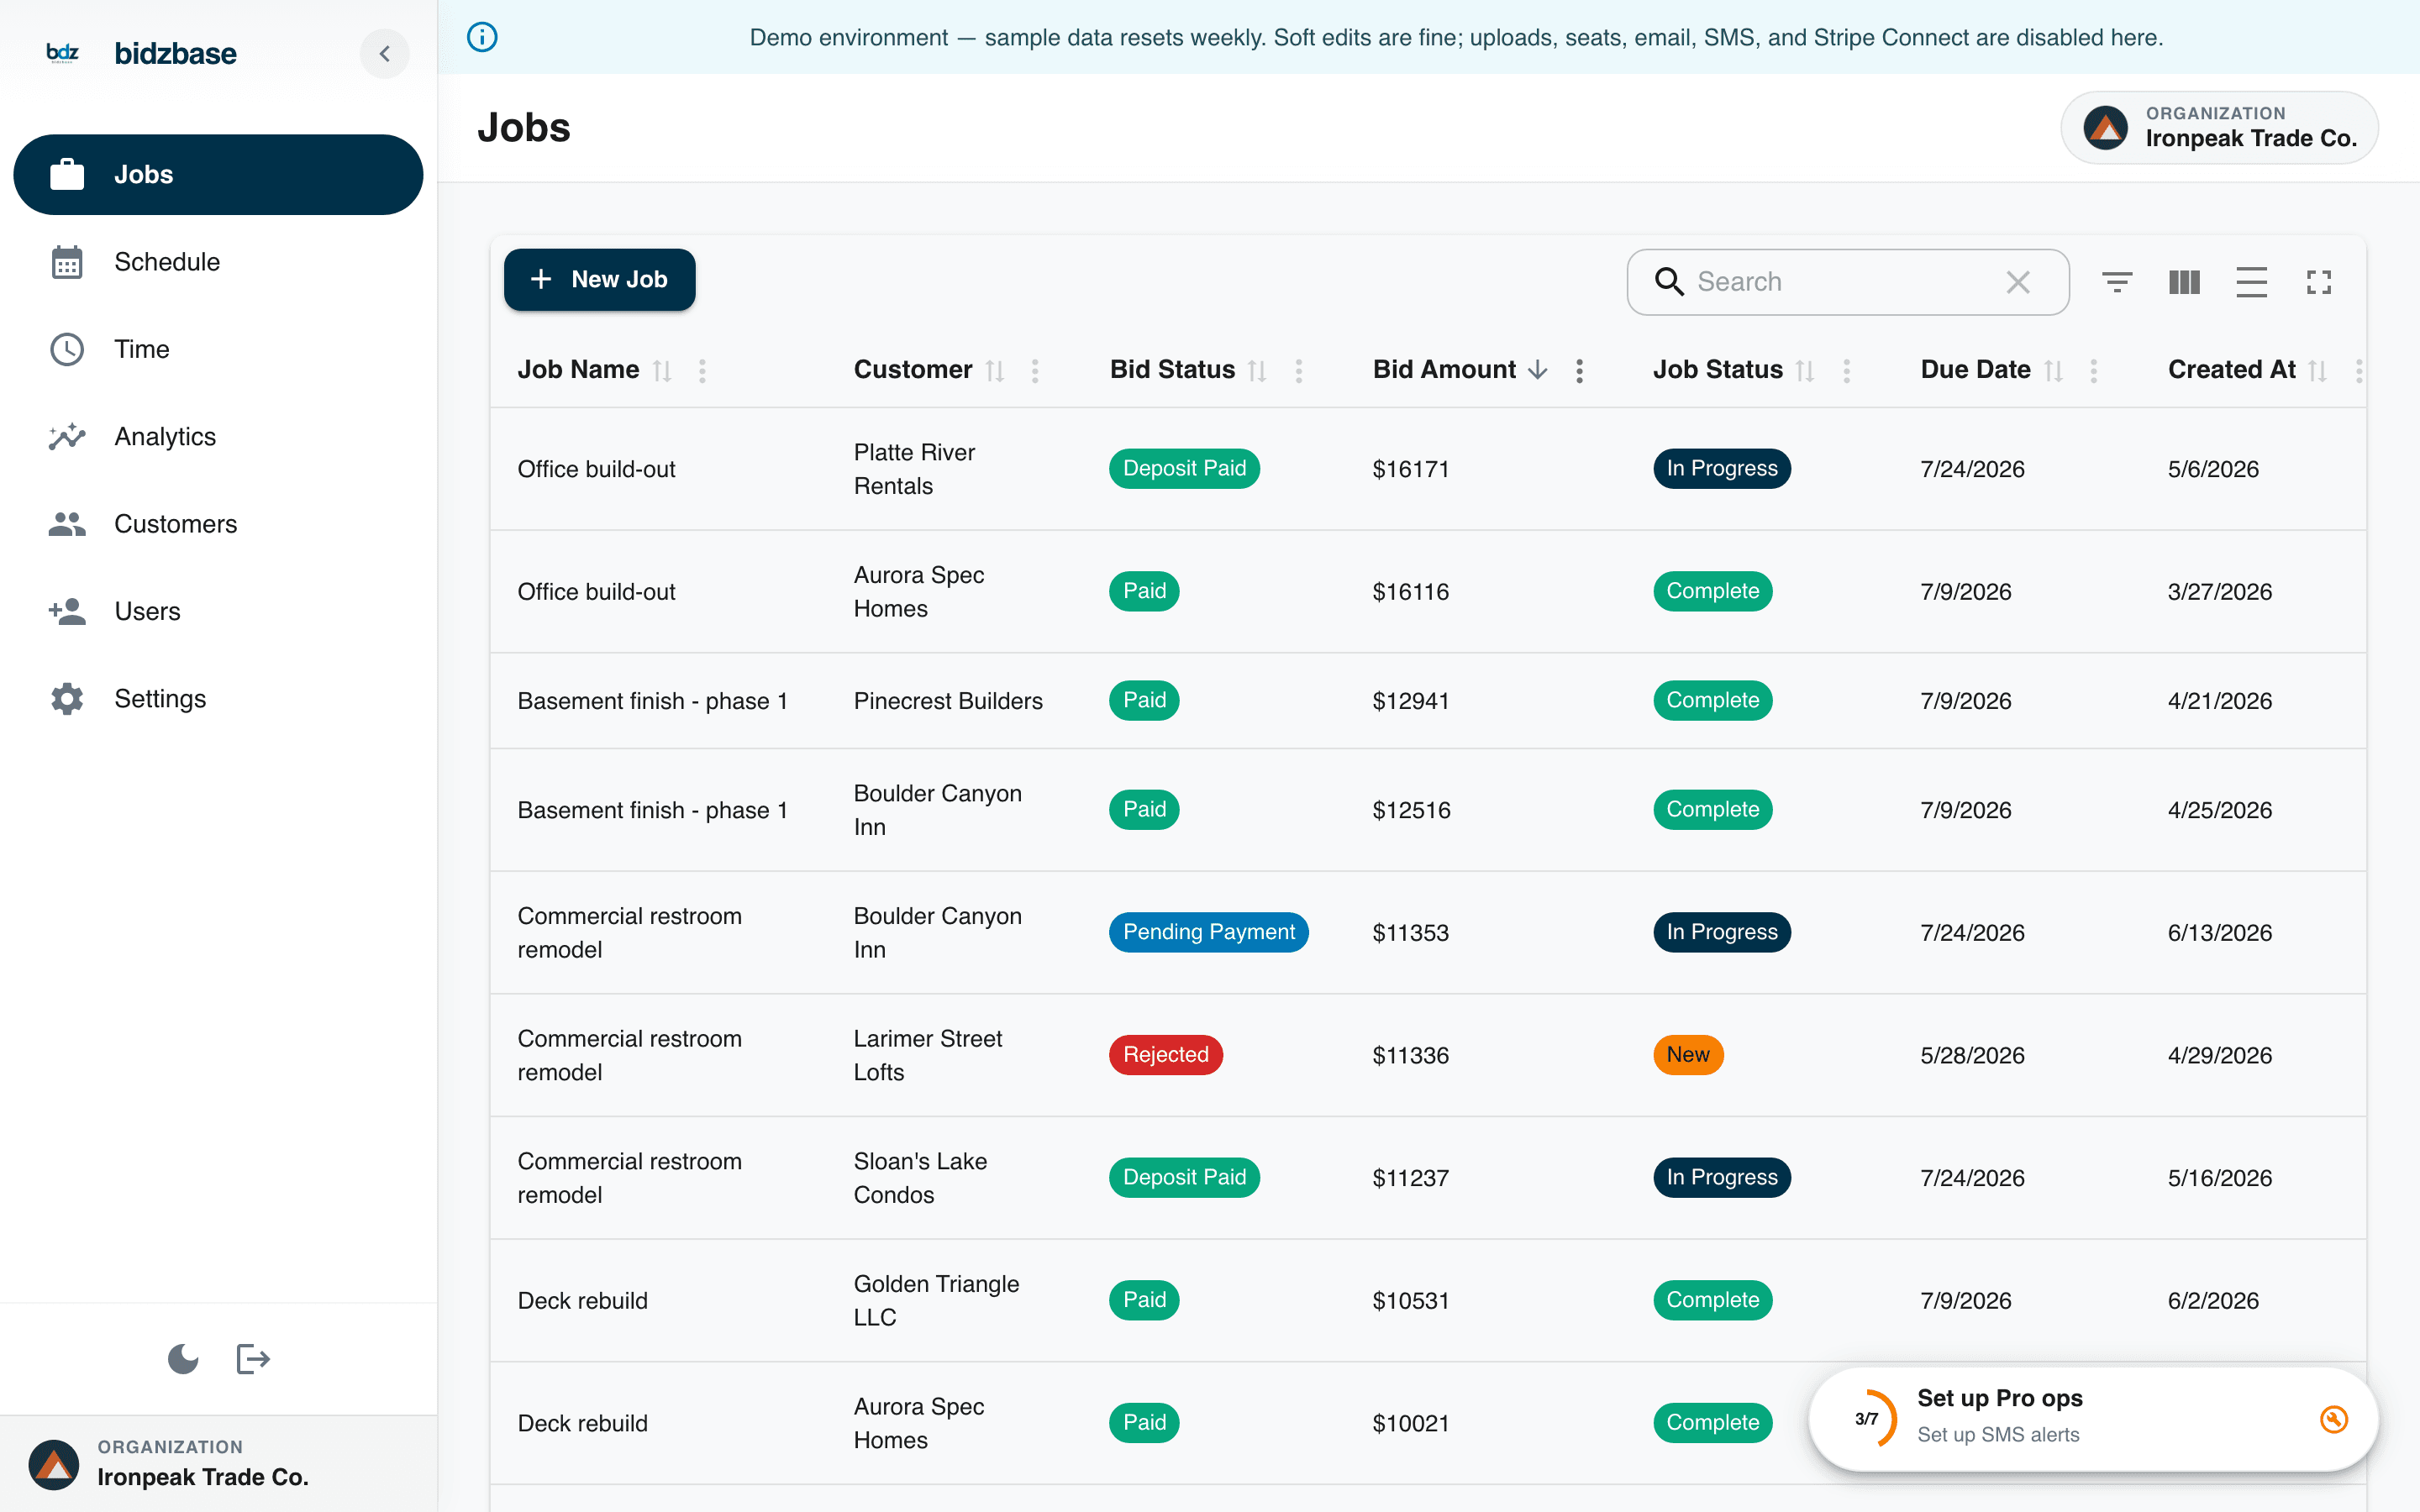This screenshot has height=1512, width=2420.
Task: Select the Pinecrest Builders customer cell
Action: tap(947, 701)
